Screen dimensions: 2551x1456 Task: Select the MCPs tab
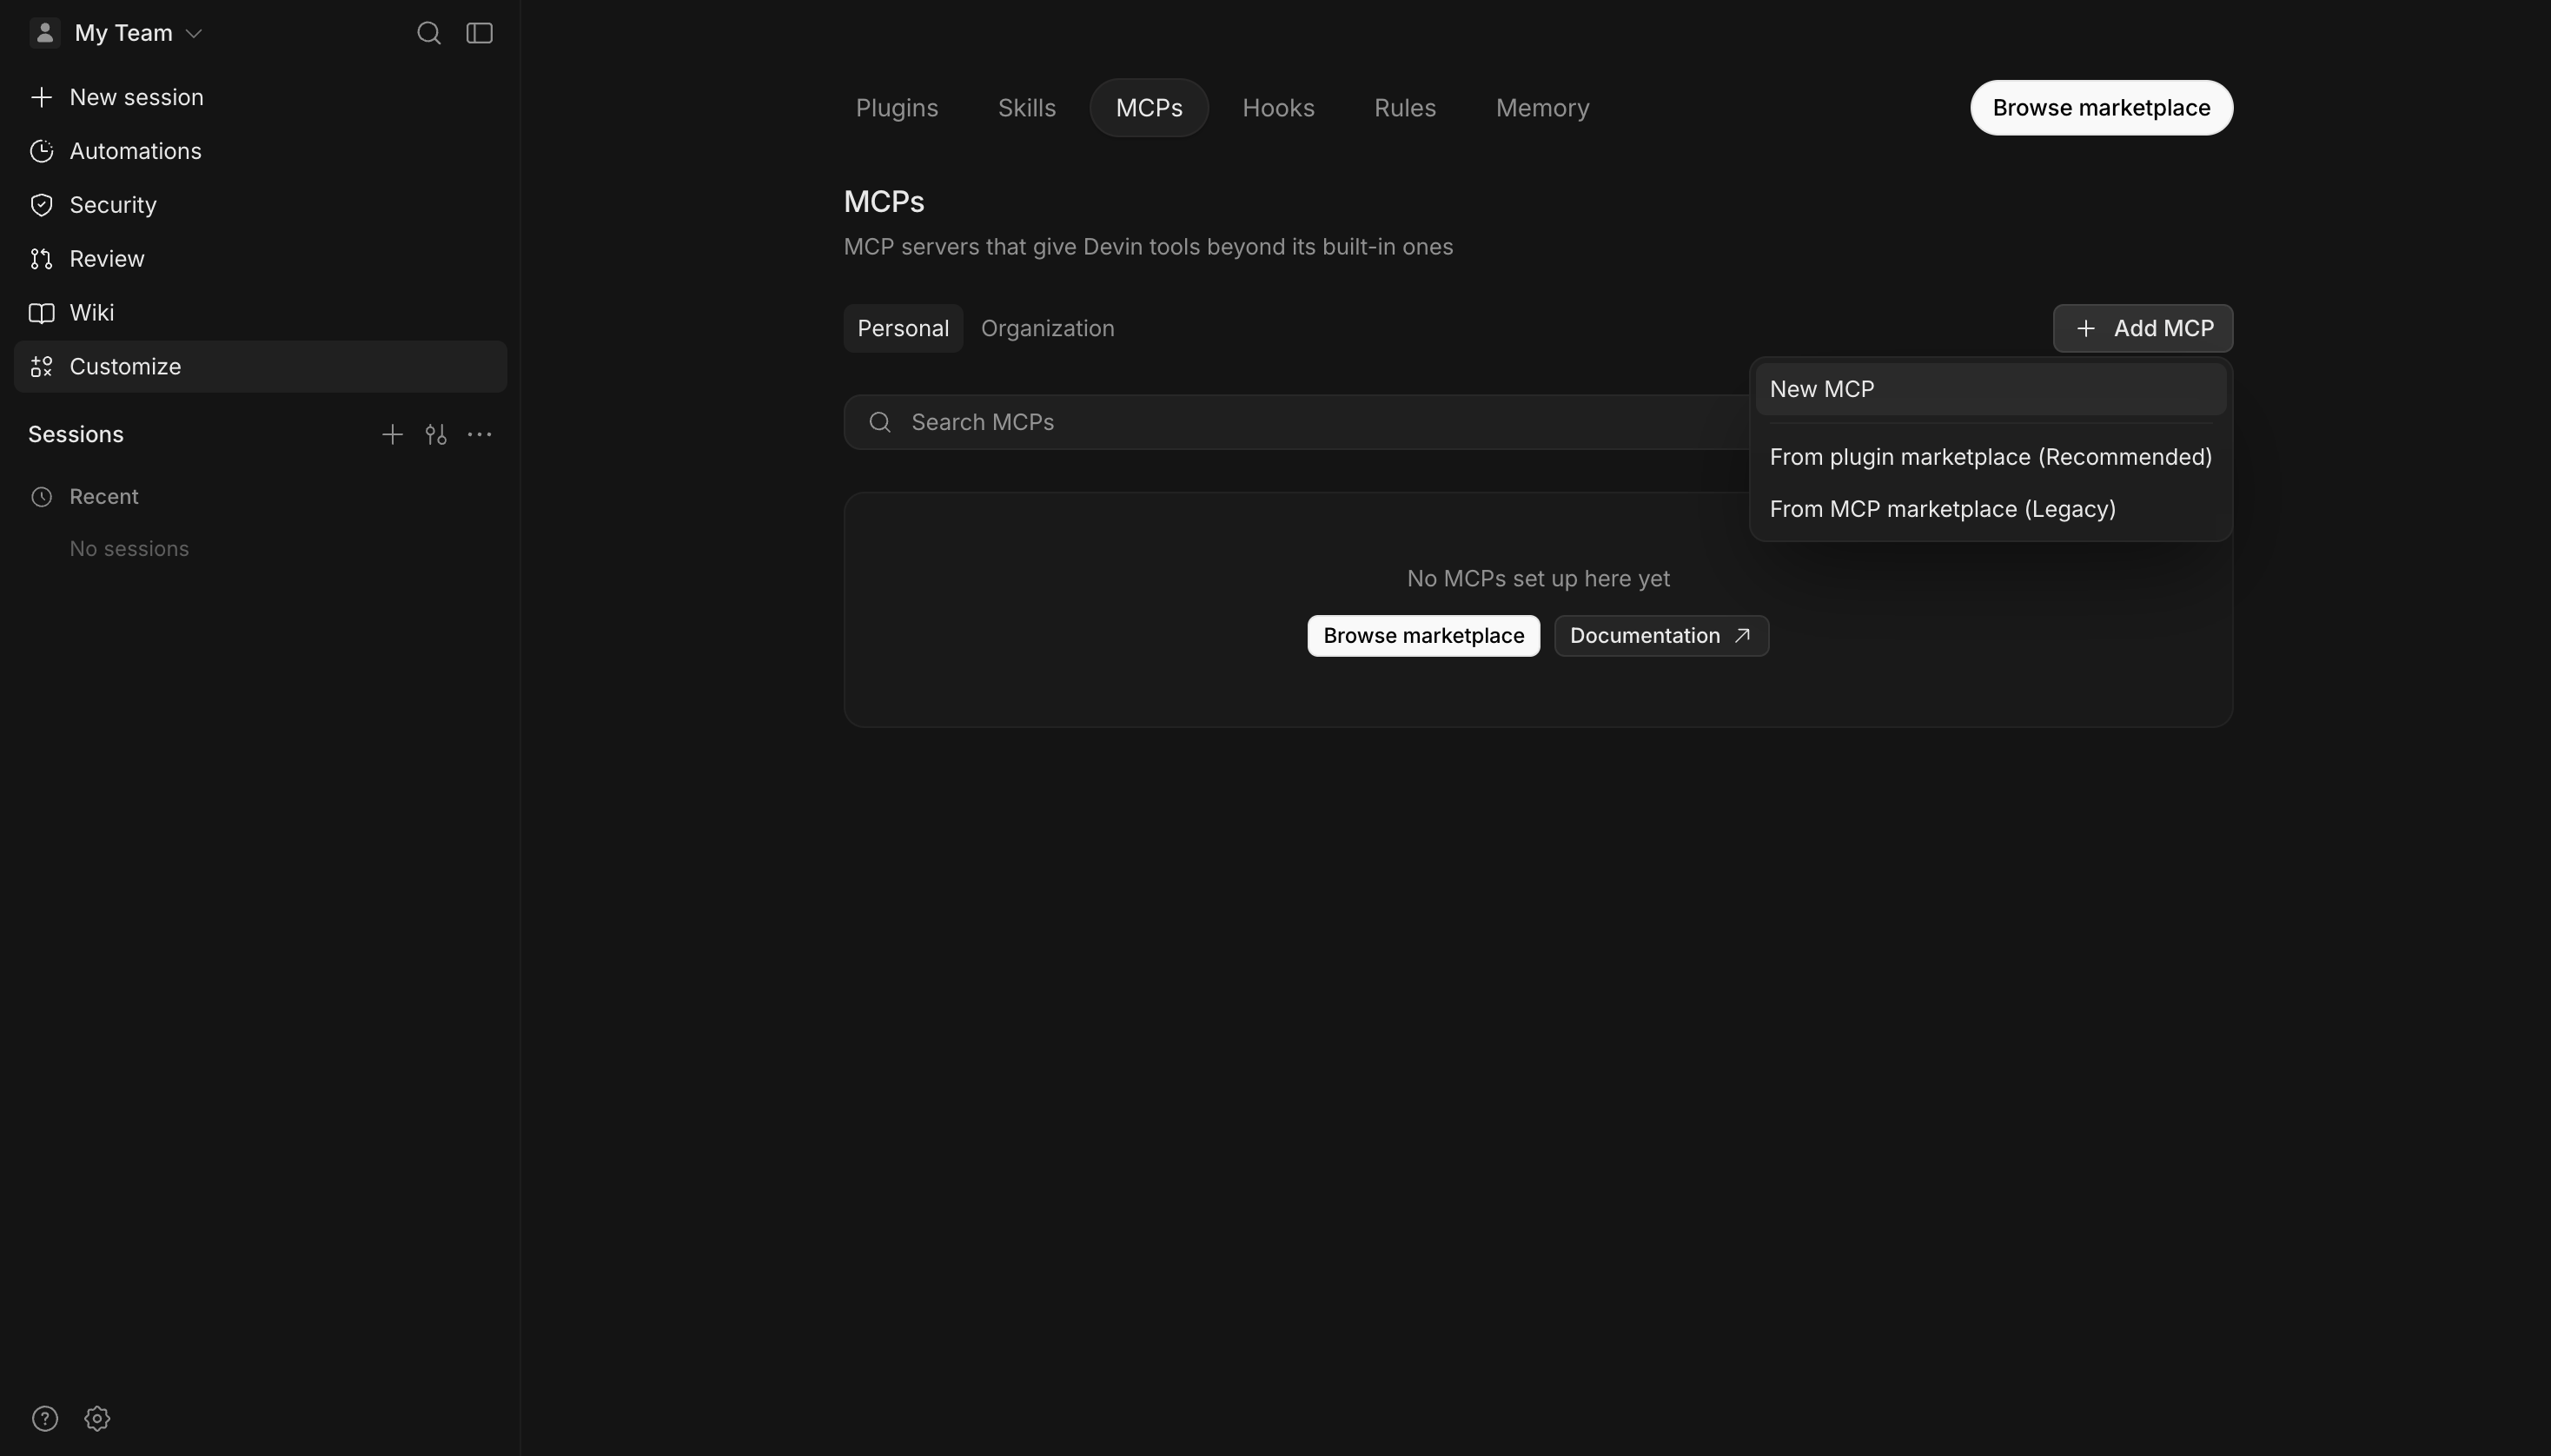point(1149,108)
